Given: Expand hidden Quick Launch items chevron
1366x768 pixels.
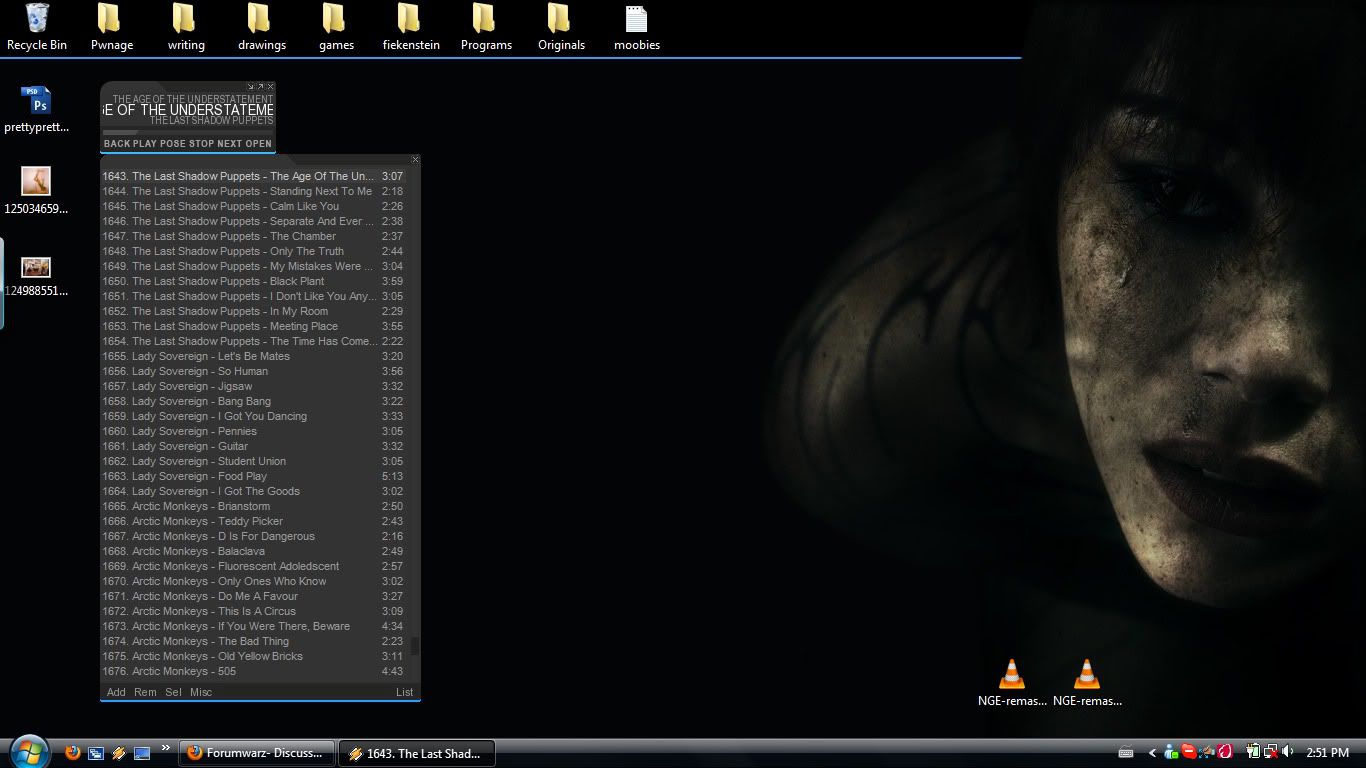Looking at the screenshot, I should click(166, 747).
